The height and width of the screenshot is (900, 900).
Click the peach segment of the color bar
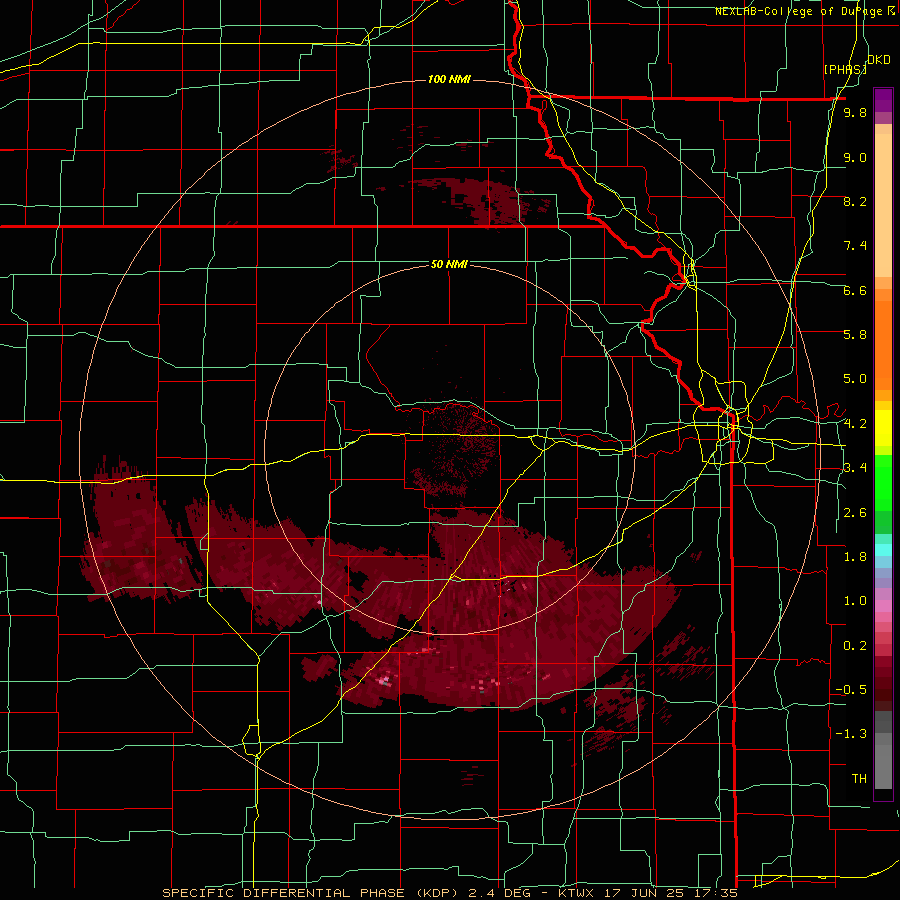pos(883,205)
